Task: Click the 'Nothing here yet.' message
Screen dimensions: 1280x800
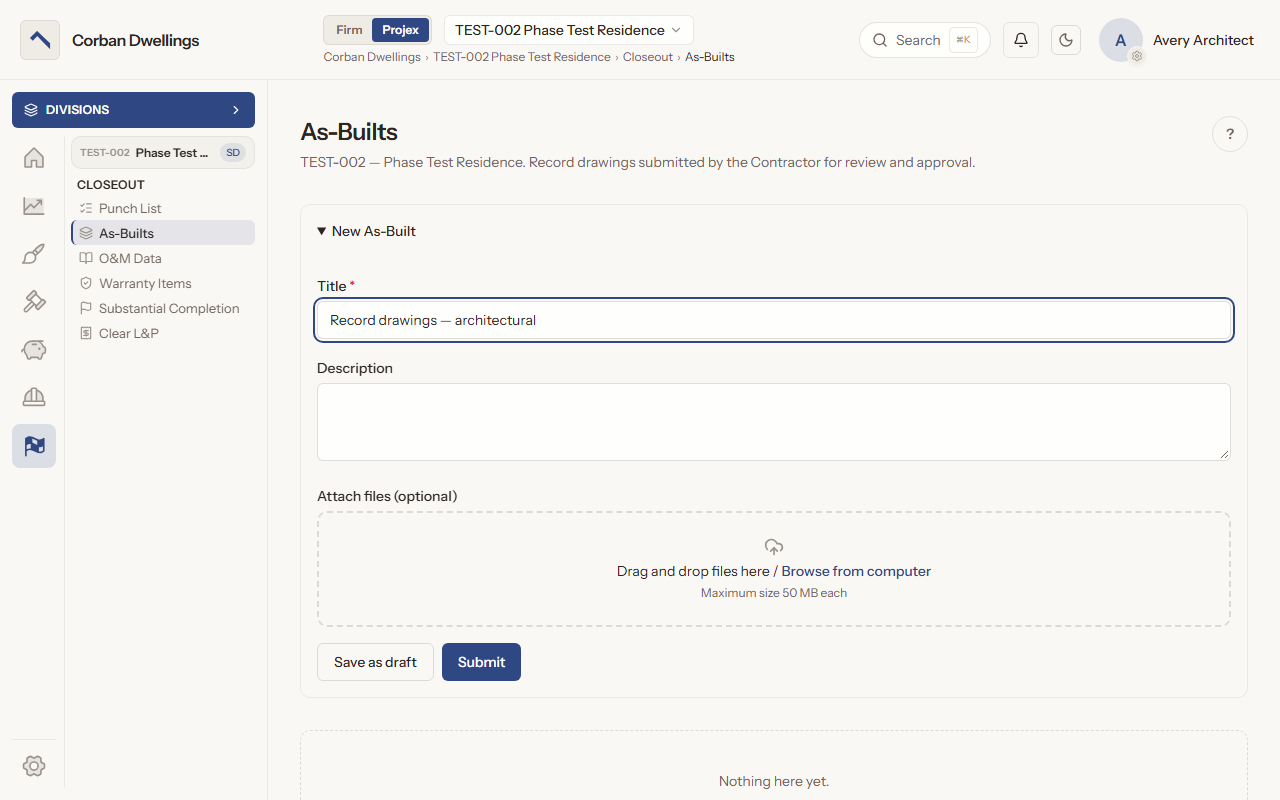Action: [x=774, y=781]
